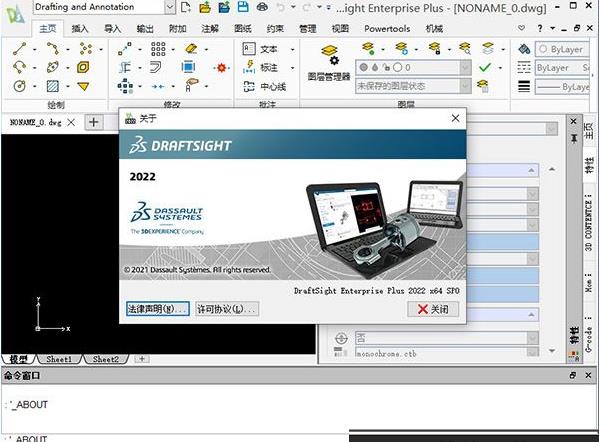Select the Ellipse draw tool
The width and height of the screenshot is (599, 442).
tap(53, 67)
